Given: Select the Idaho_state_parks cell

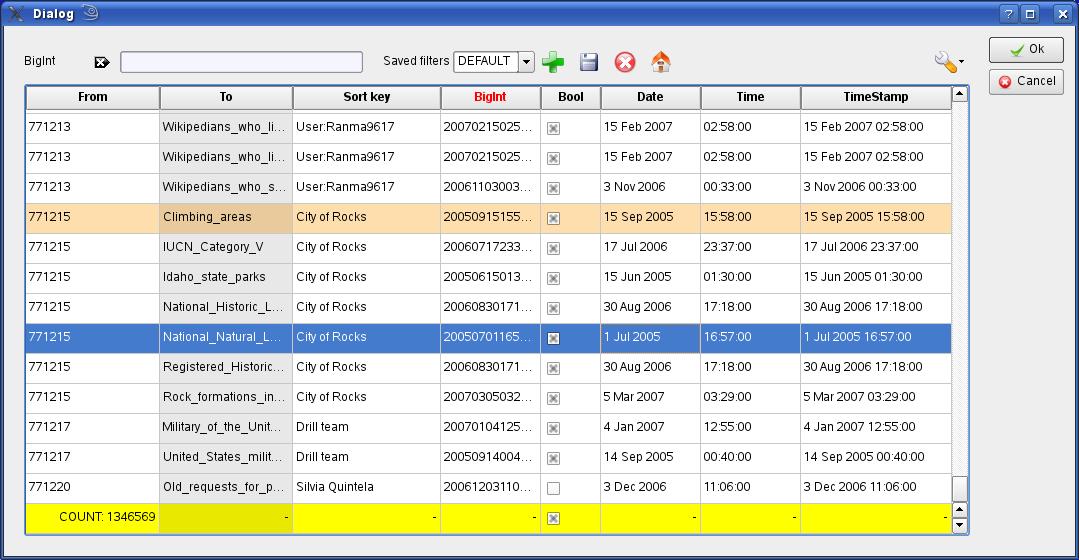Looking at the screenshot, I should coord(226,277).
